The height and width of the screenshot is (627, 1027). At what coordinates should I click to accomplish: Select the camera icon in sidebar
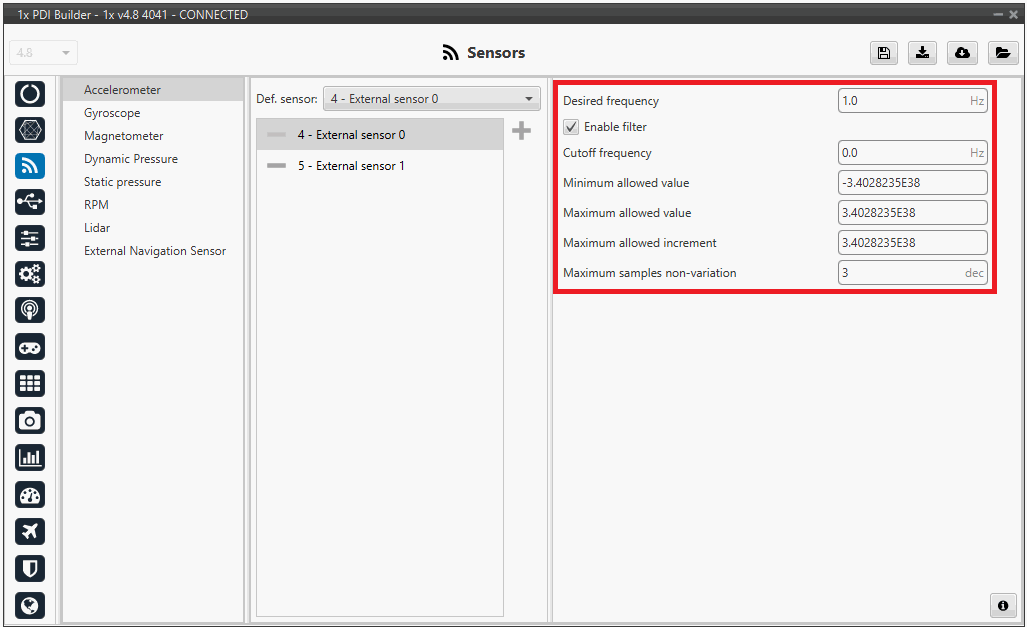point(30,420)
